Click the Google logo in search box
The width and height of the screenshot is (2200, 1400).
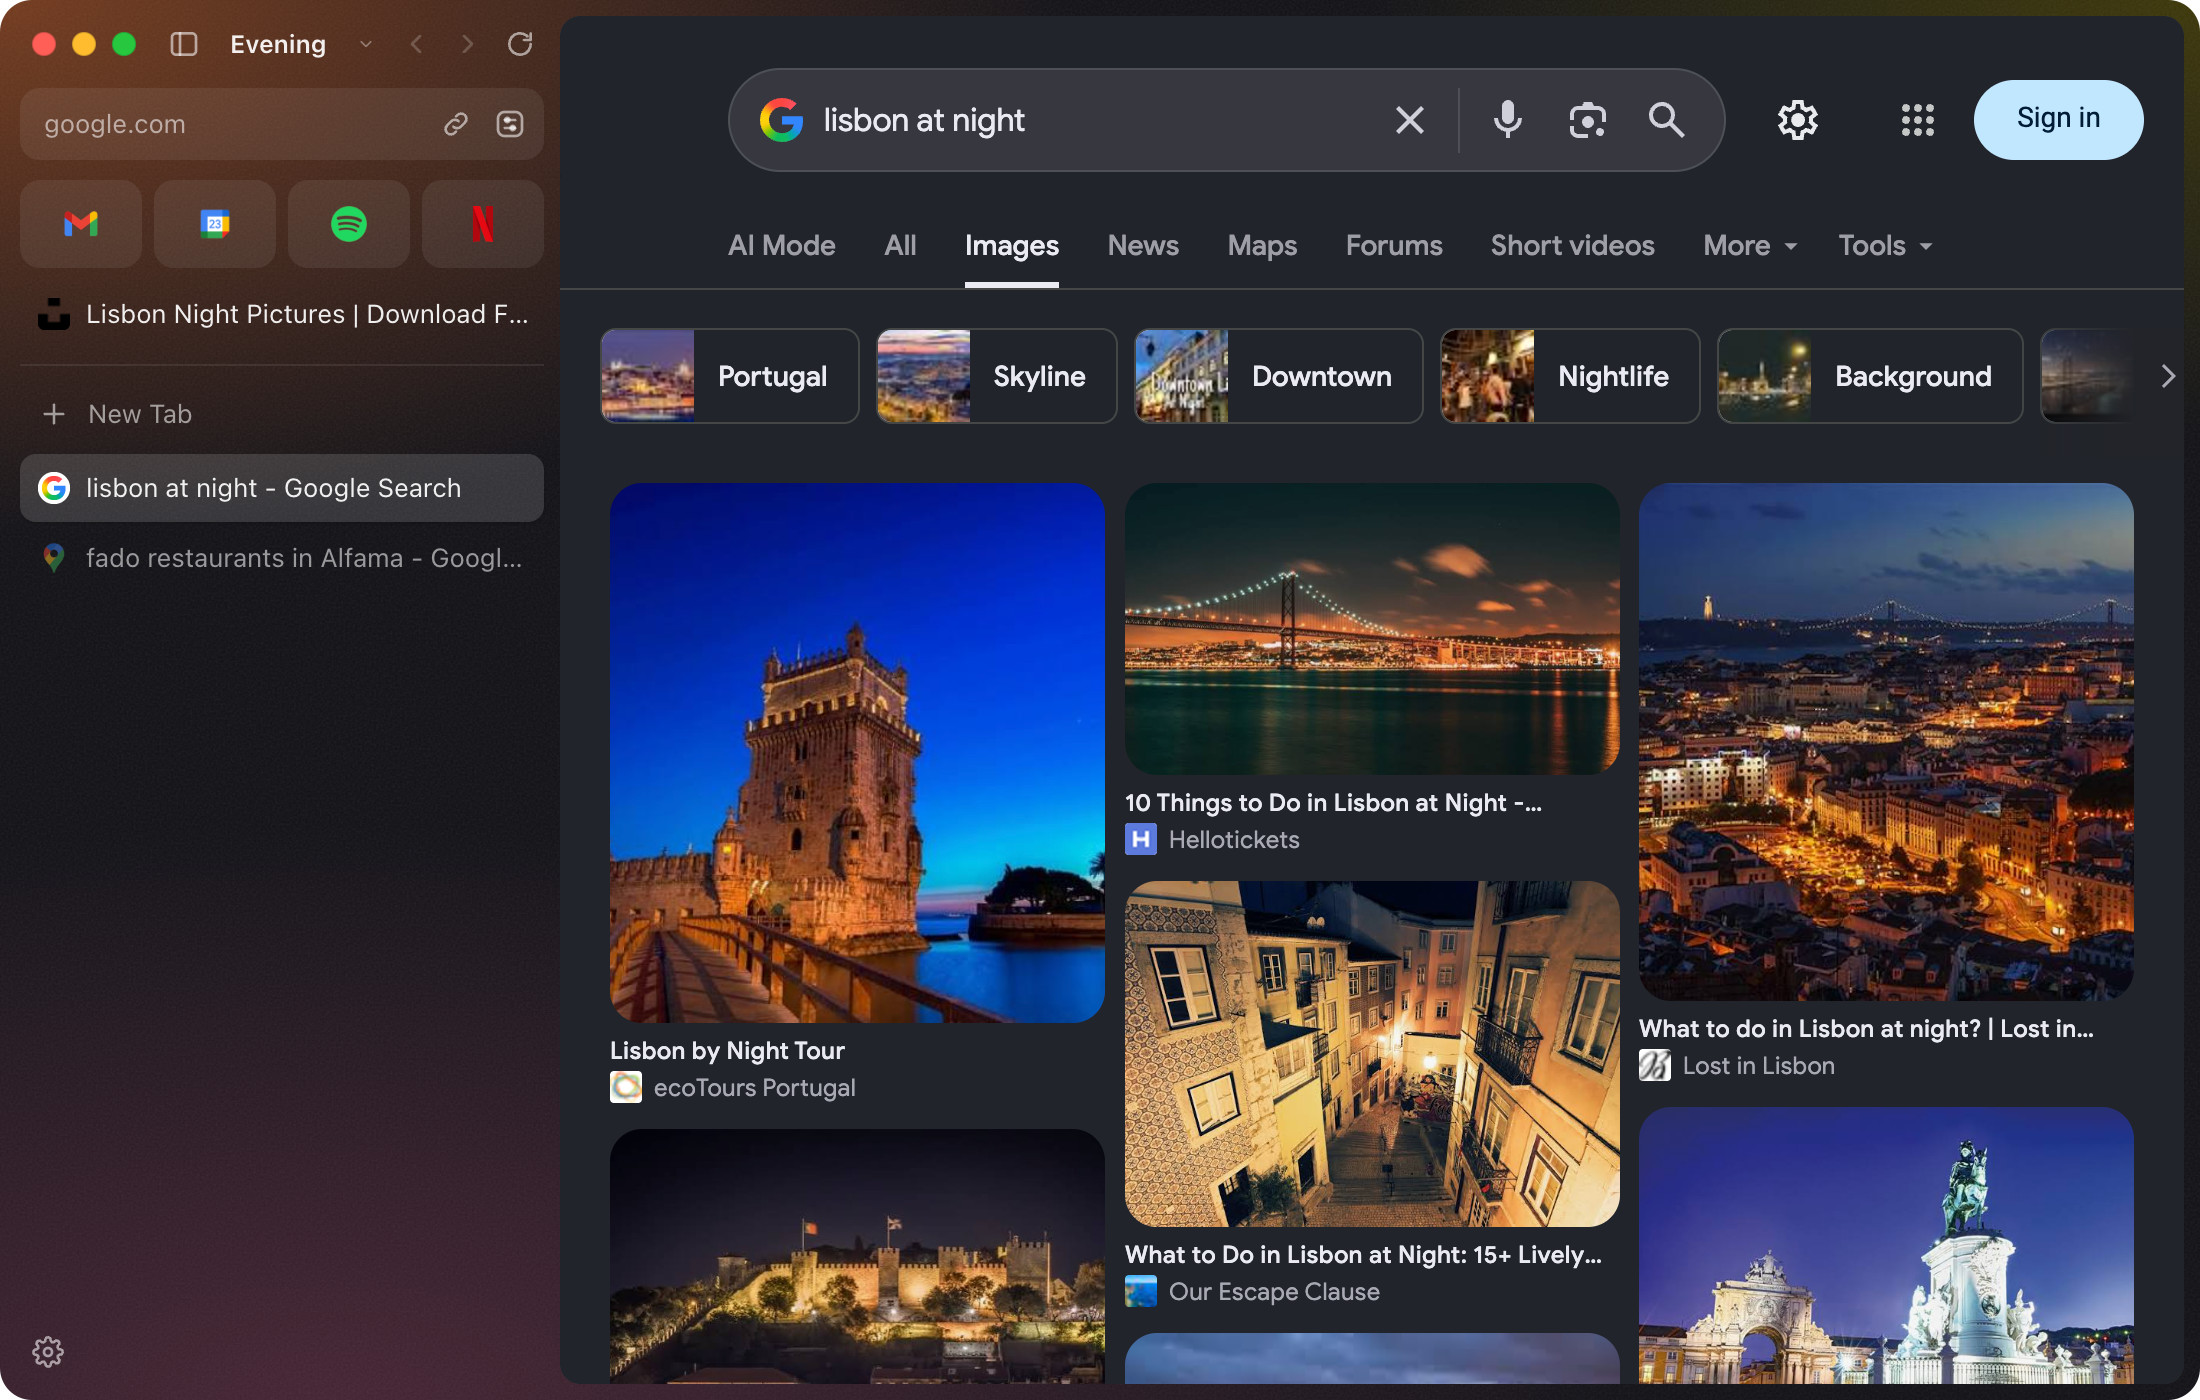coord(782,120)
